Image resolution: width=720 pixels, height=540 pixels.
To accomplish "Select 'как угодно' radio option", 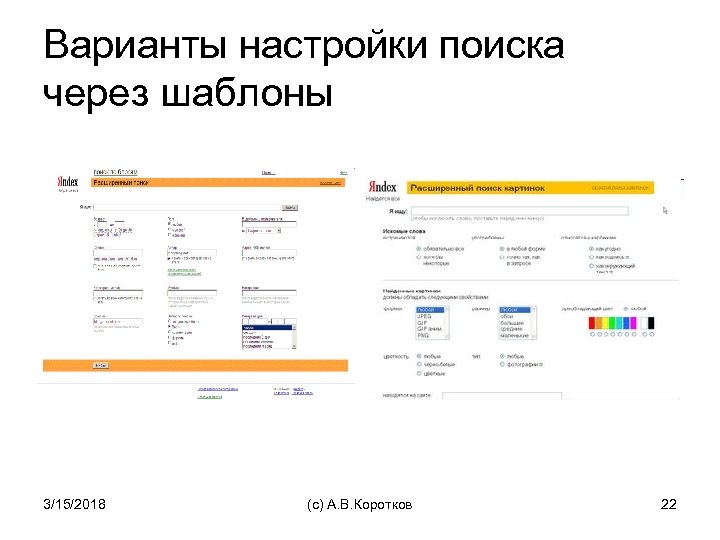I will click(591, 248).
